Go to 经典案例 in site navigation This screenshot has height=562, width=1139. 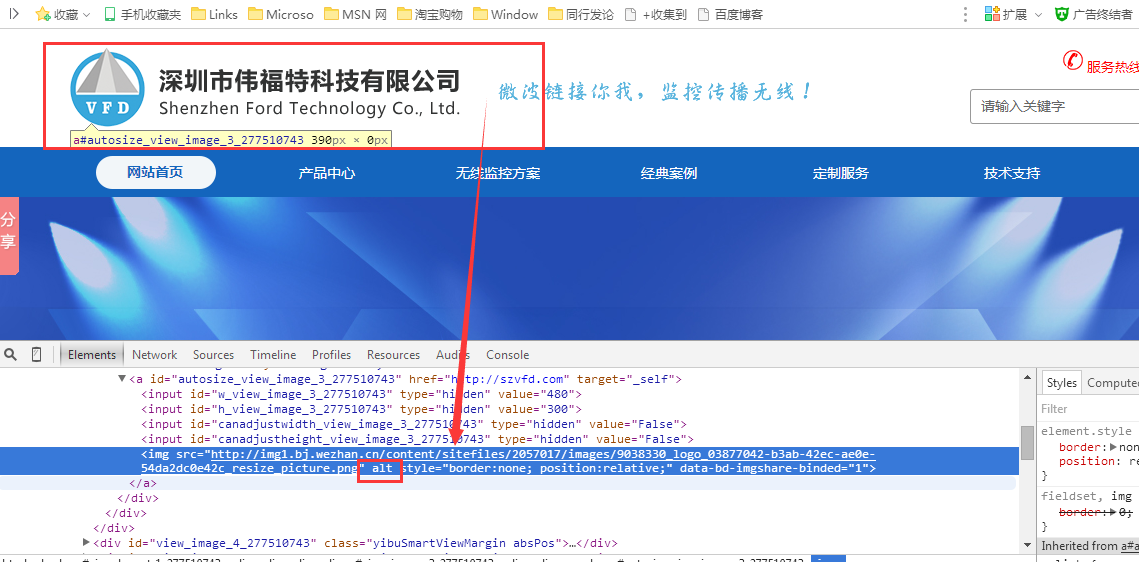(669, 173)
